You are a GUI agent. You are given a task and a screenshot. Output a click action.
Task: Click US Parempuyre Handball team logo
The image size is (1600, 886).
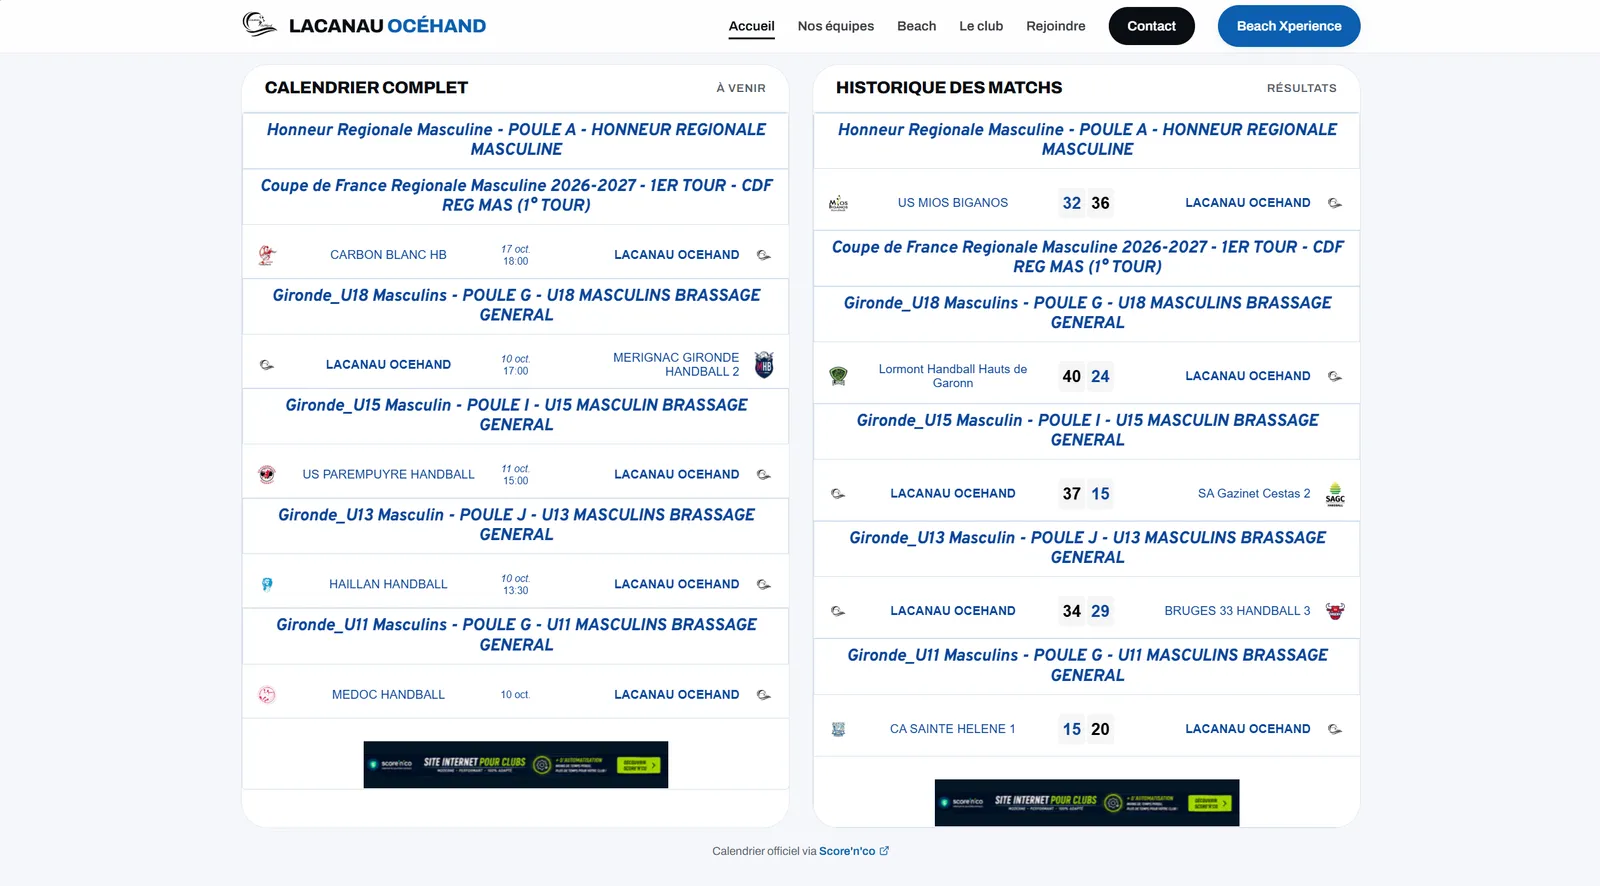click(267, 475)
